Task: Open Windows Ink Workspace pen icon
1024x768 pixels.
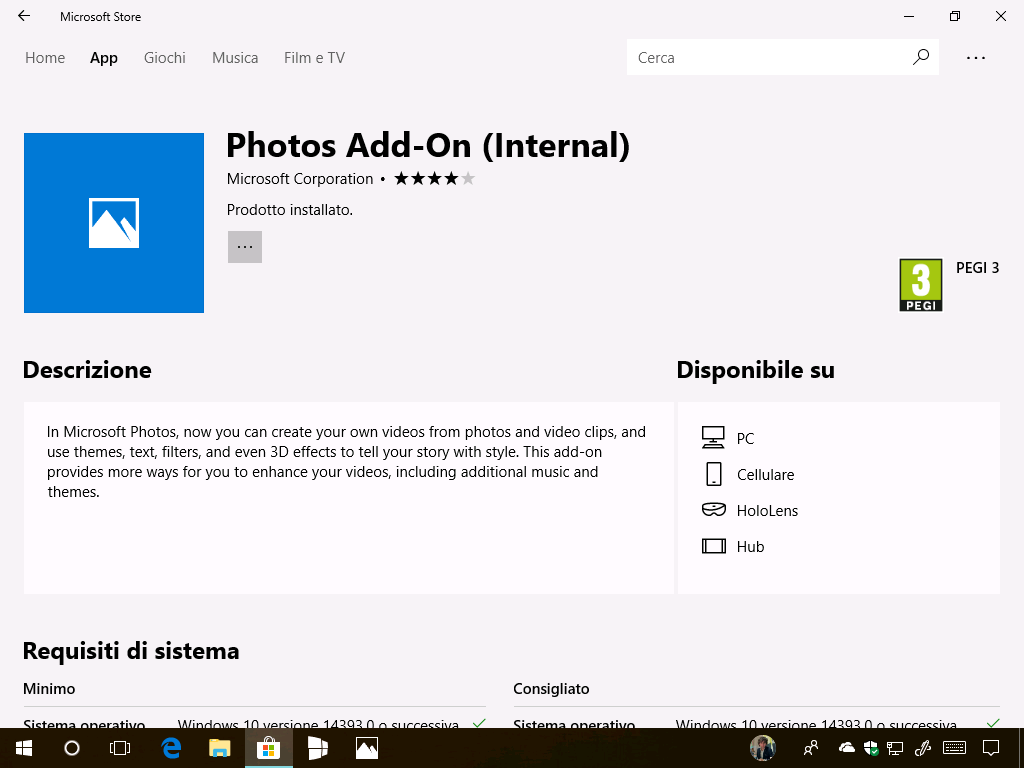Action: pos(922,748)
